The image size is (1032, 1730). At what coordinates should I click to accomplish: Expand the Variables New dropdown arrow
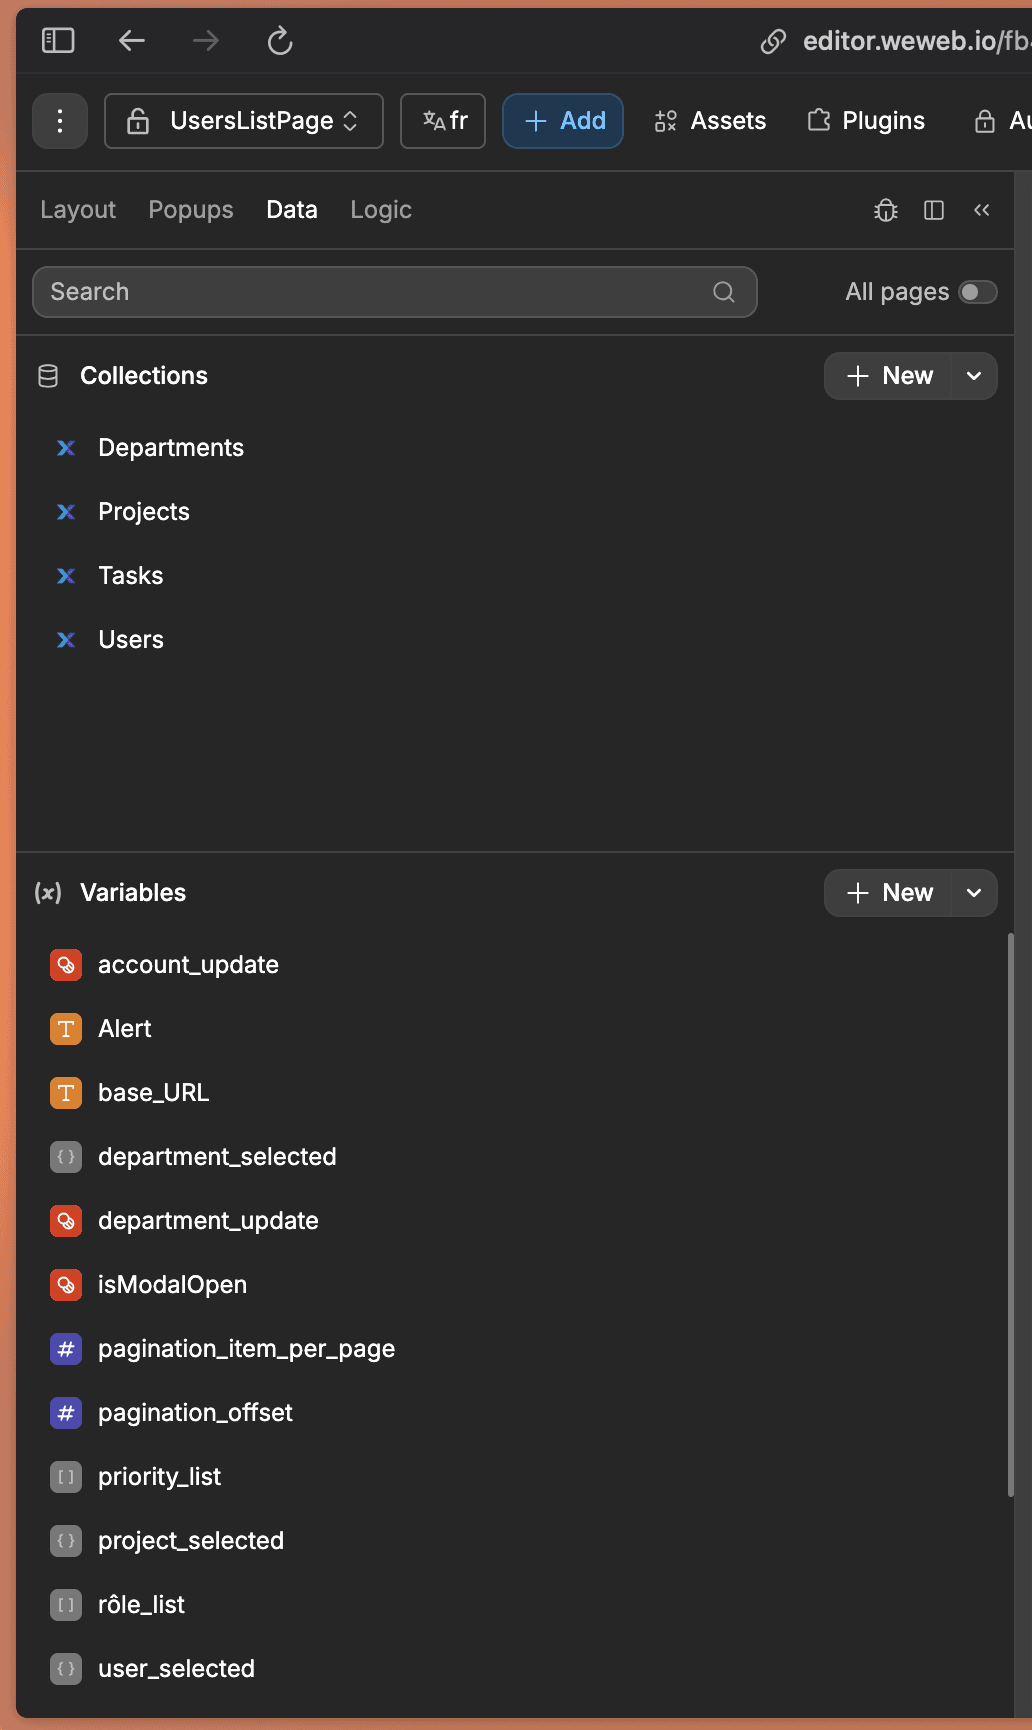[974, 893]
